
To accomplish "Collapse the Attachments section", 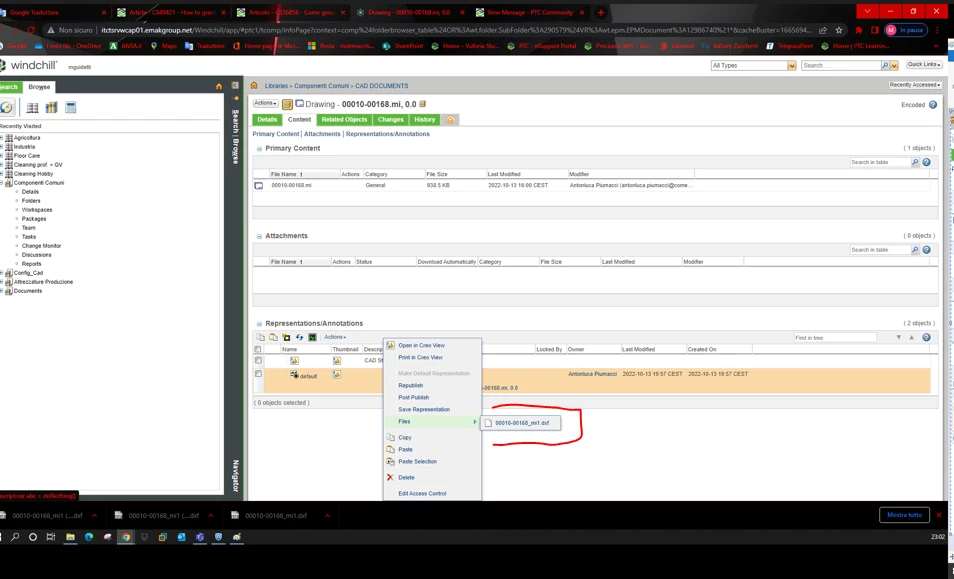I will coord(259,237).
